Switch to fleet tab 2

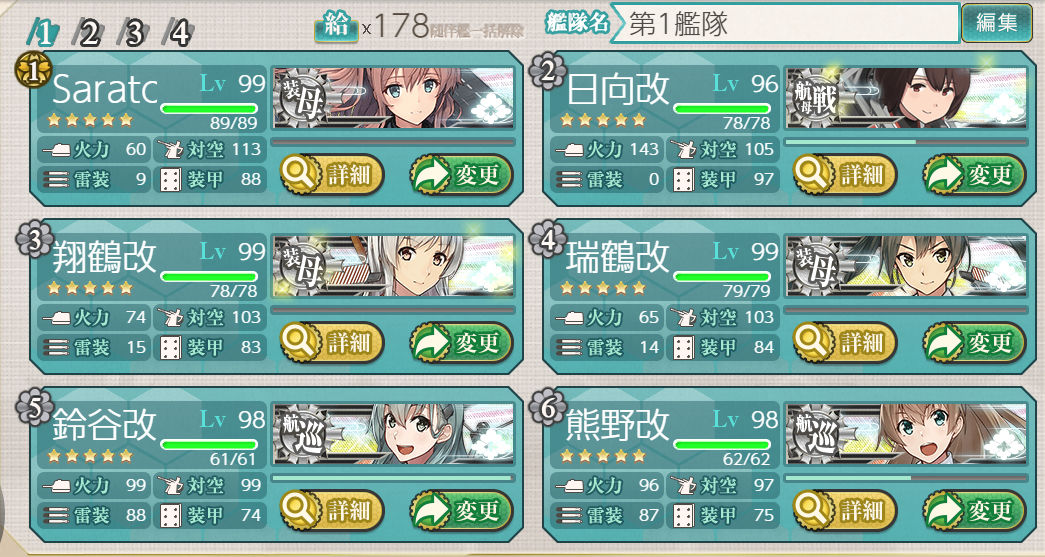point(87,33)
